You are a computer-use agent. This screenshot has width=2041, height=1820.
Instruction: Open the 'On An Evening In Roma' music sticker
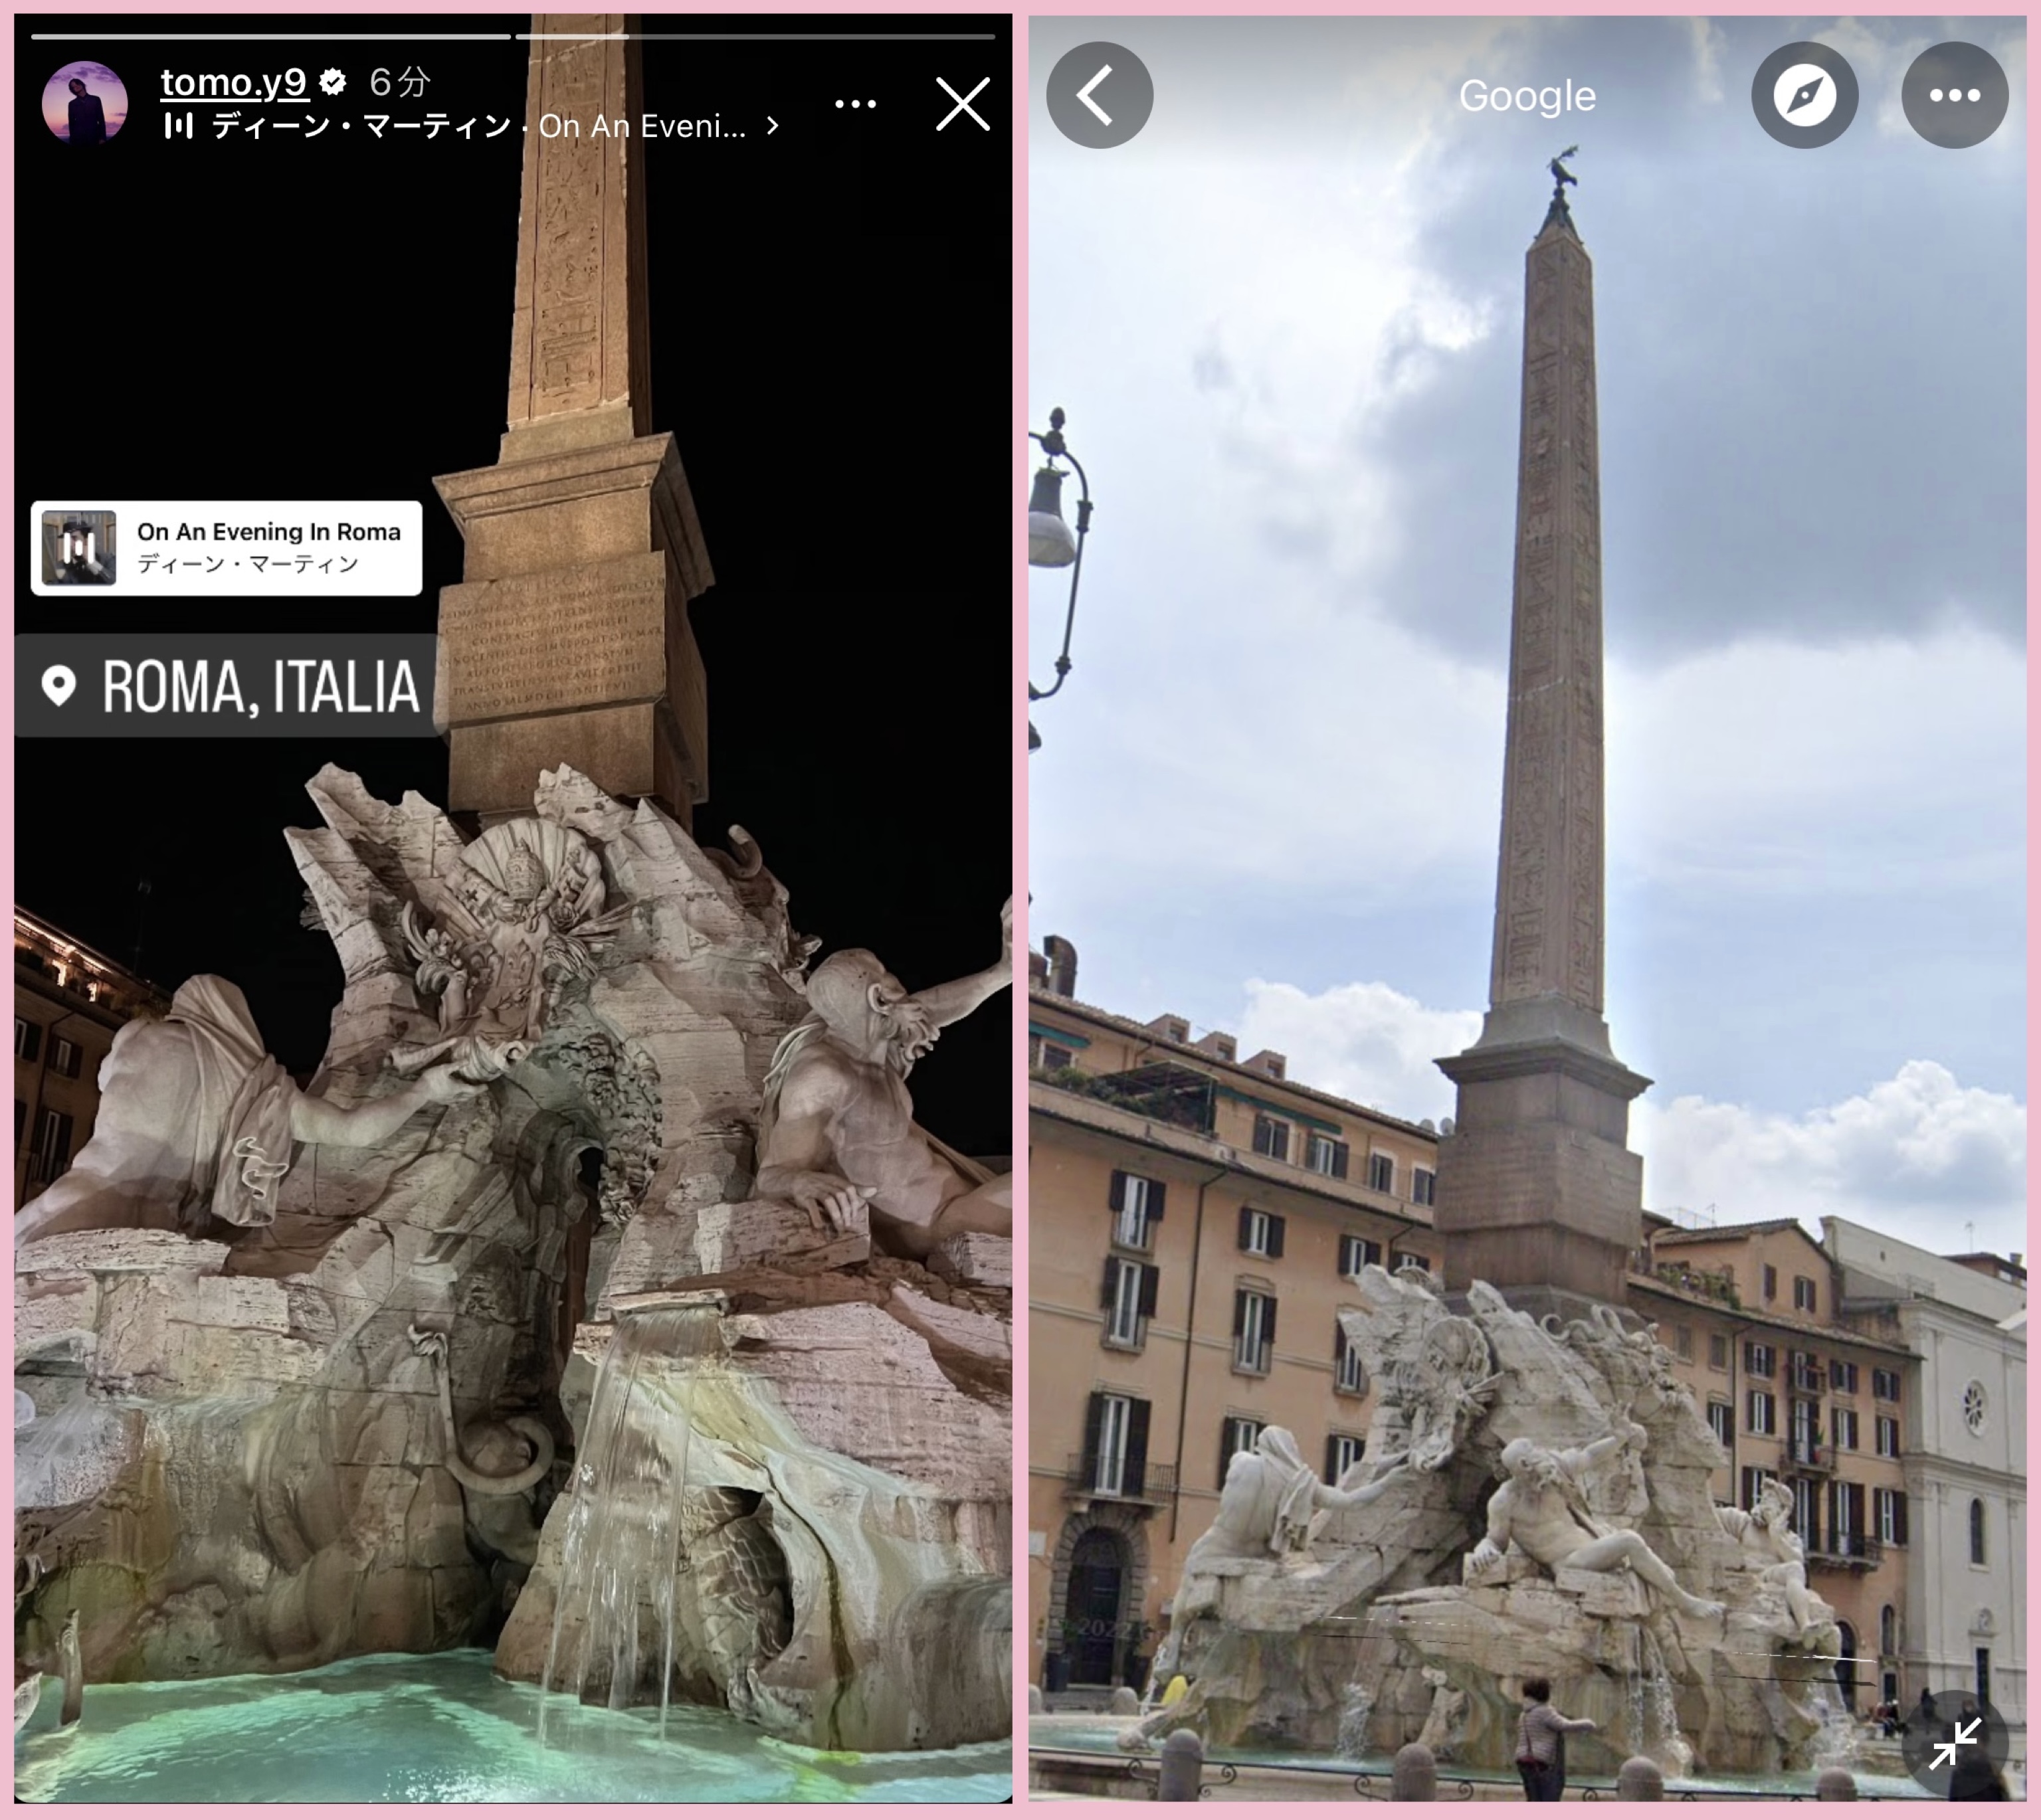pyautogui.click(x=226, y=548)
